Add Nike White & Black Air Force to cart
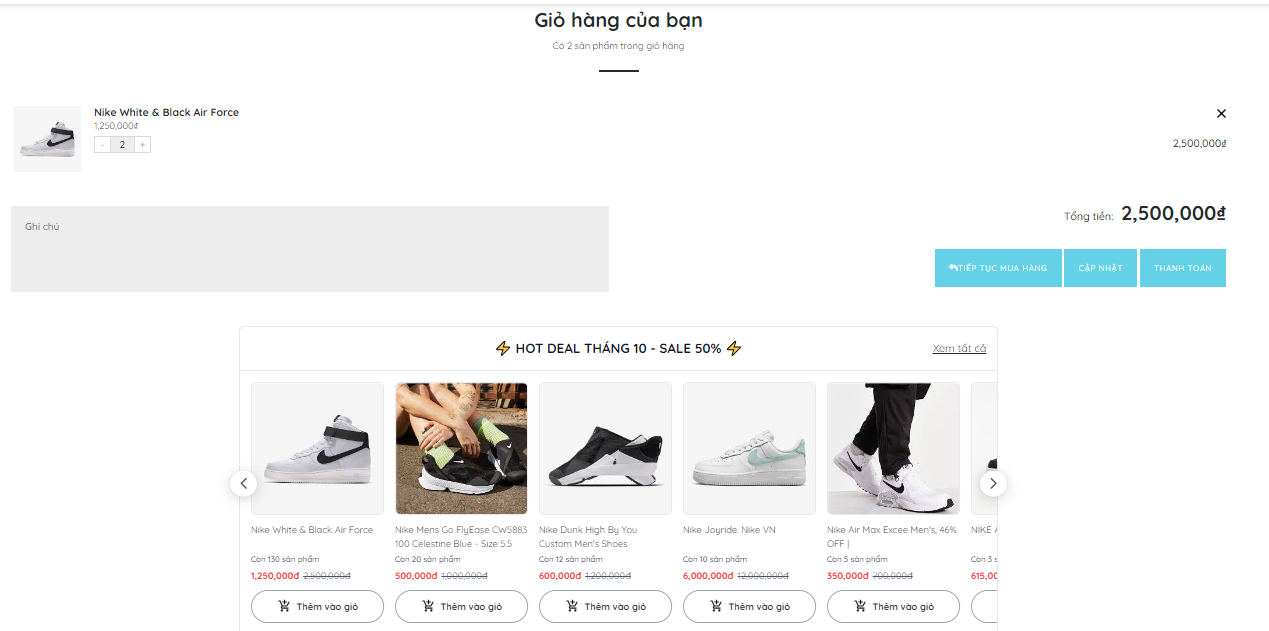Viewport: 1269px width, 631px height. pos(317,606)
